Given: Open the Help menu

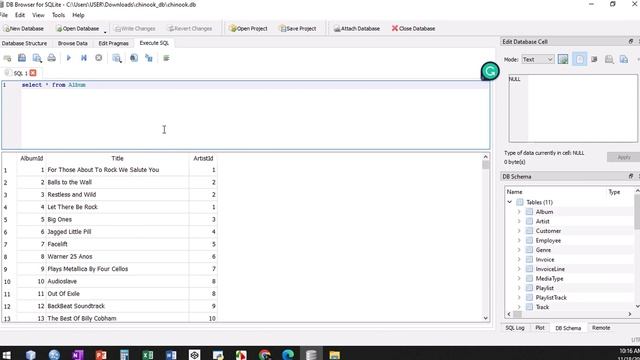Looking at the screenshot, I should 78,15.
